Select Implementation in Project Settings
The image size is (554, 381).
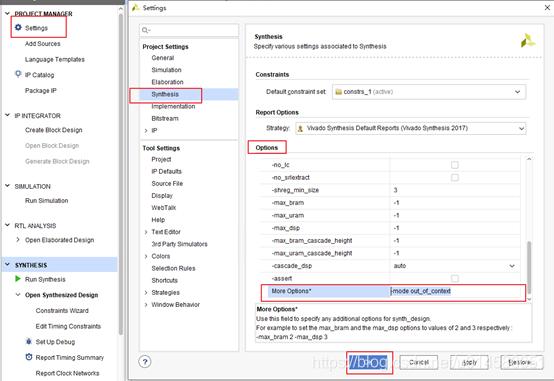173,106
